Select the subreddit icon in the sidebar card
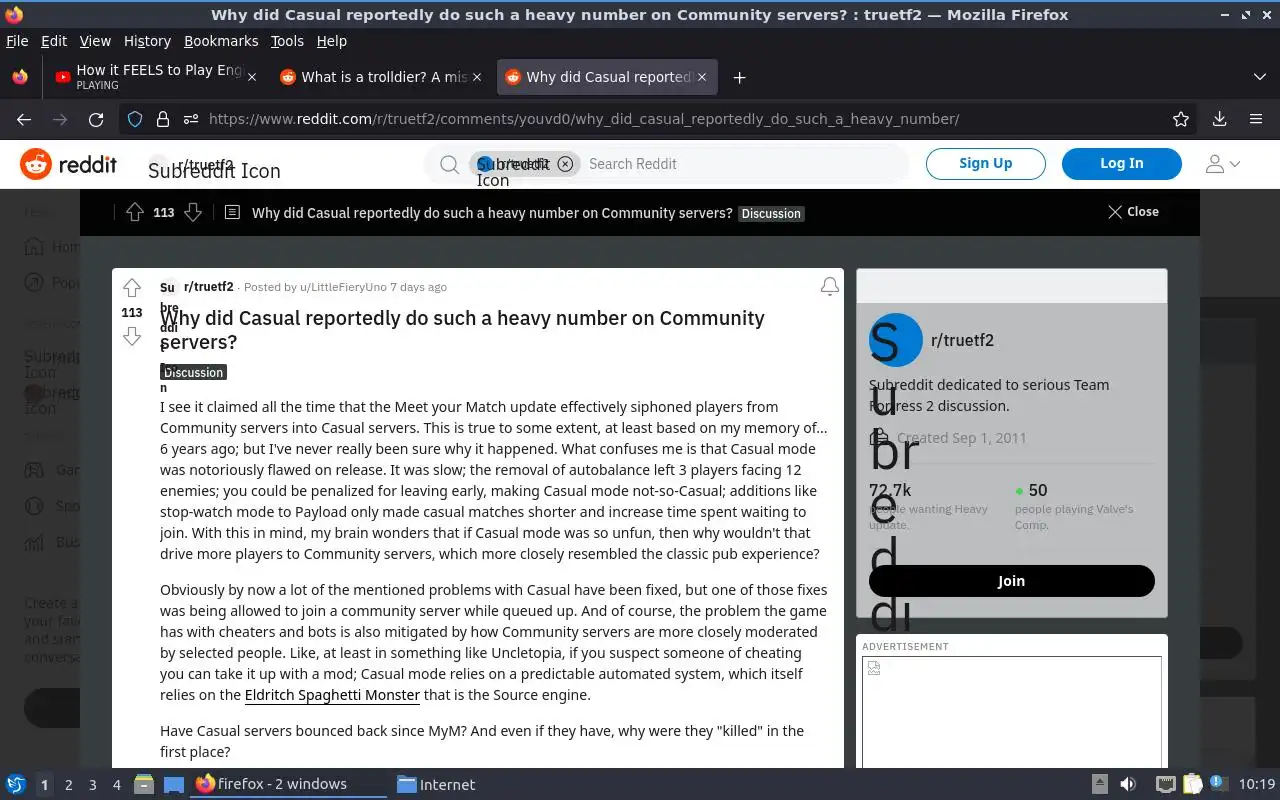 point(895,340)
